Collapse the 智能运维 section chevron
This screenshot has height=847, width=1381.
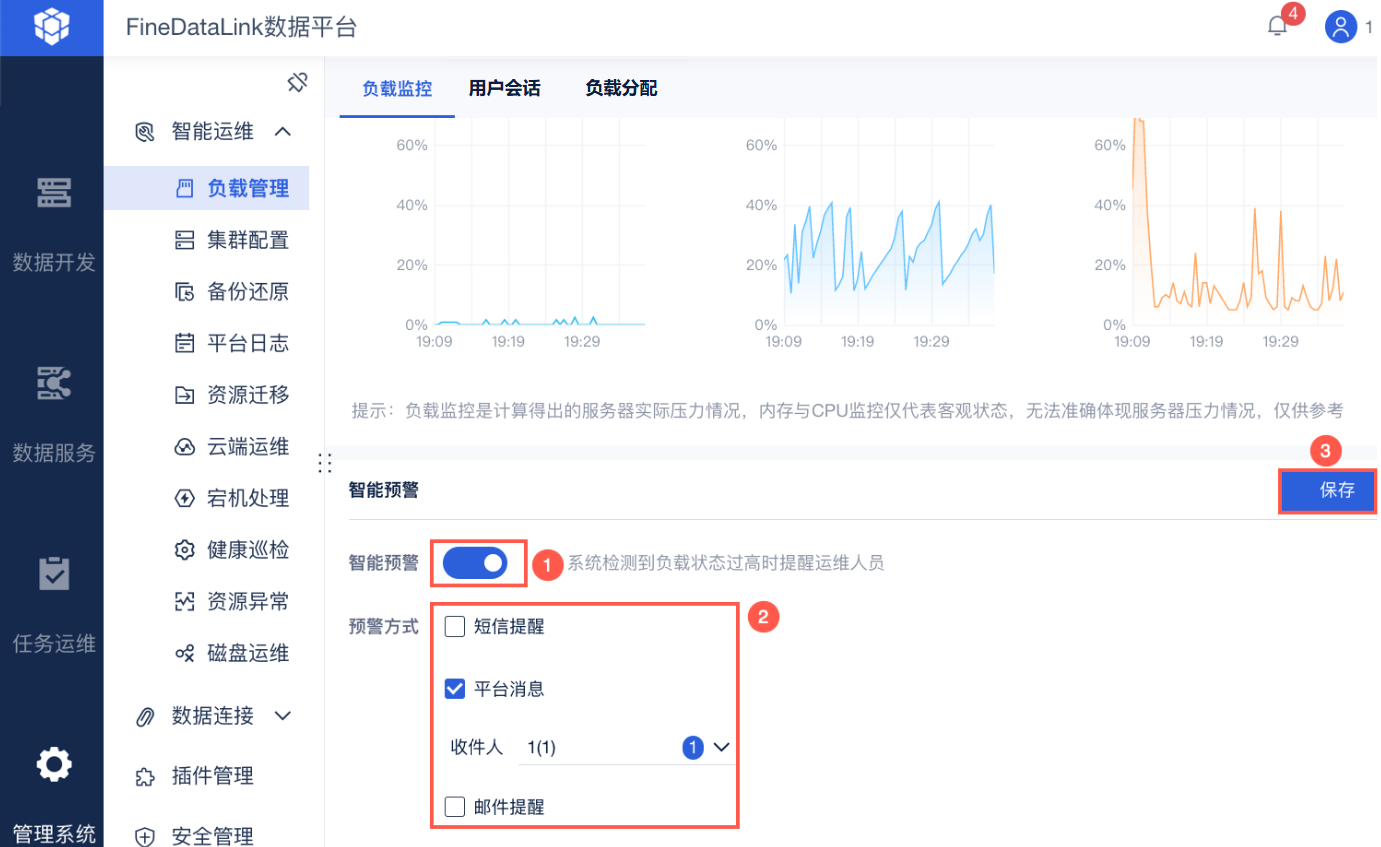point(283,131)
